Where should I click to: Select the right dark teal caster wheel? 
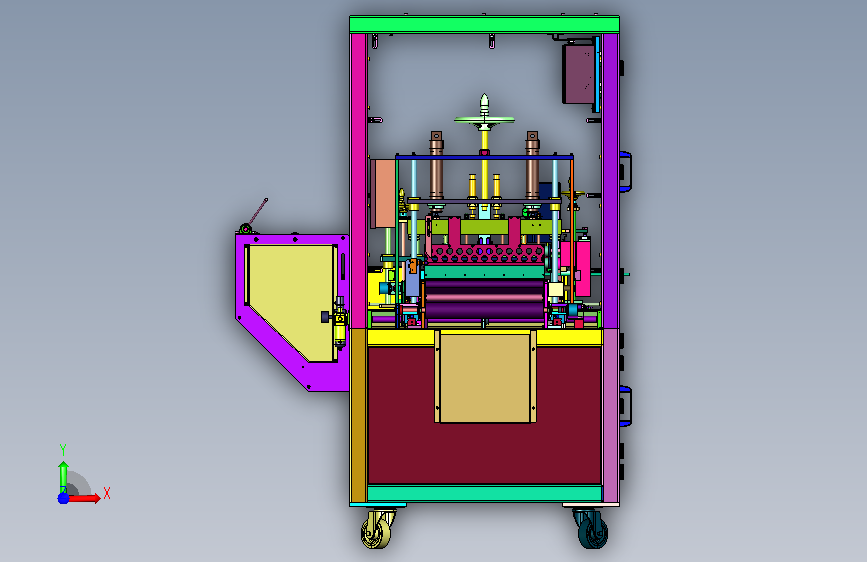tap(592, 530)
